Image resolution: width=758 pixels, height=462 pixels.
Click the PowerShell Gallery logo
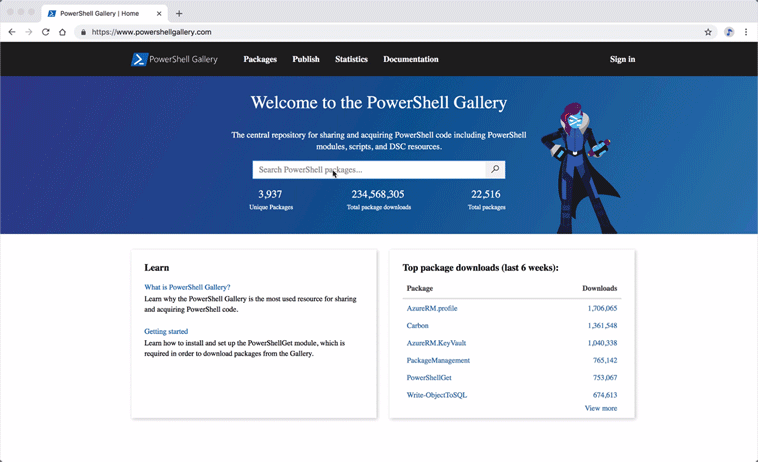coord(174,59)
